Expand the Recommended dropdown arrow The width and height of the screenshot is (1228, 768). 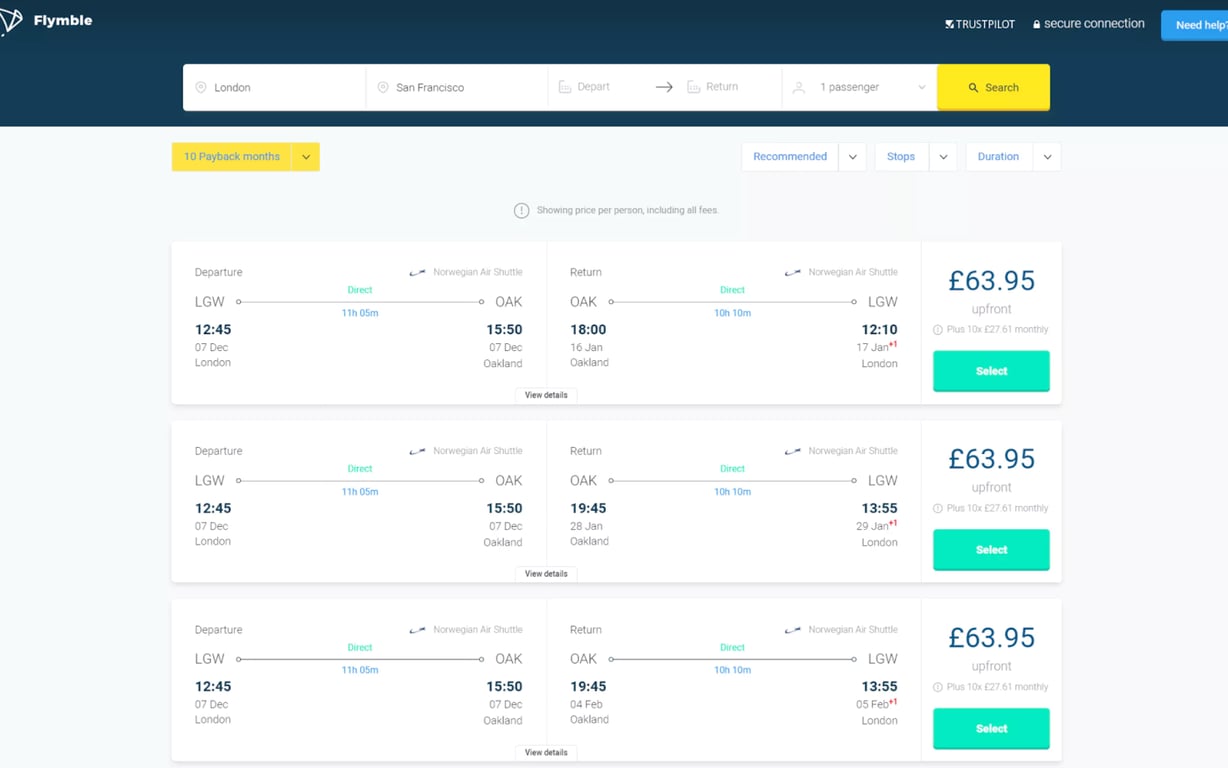853,157
